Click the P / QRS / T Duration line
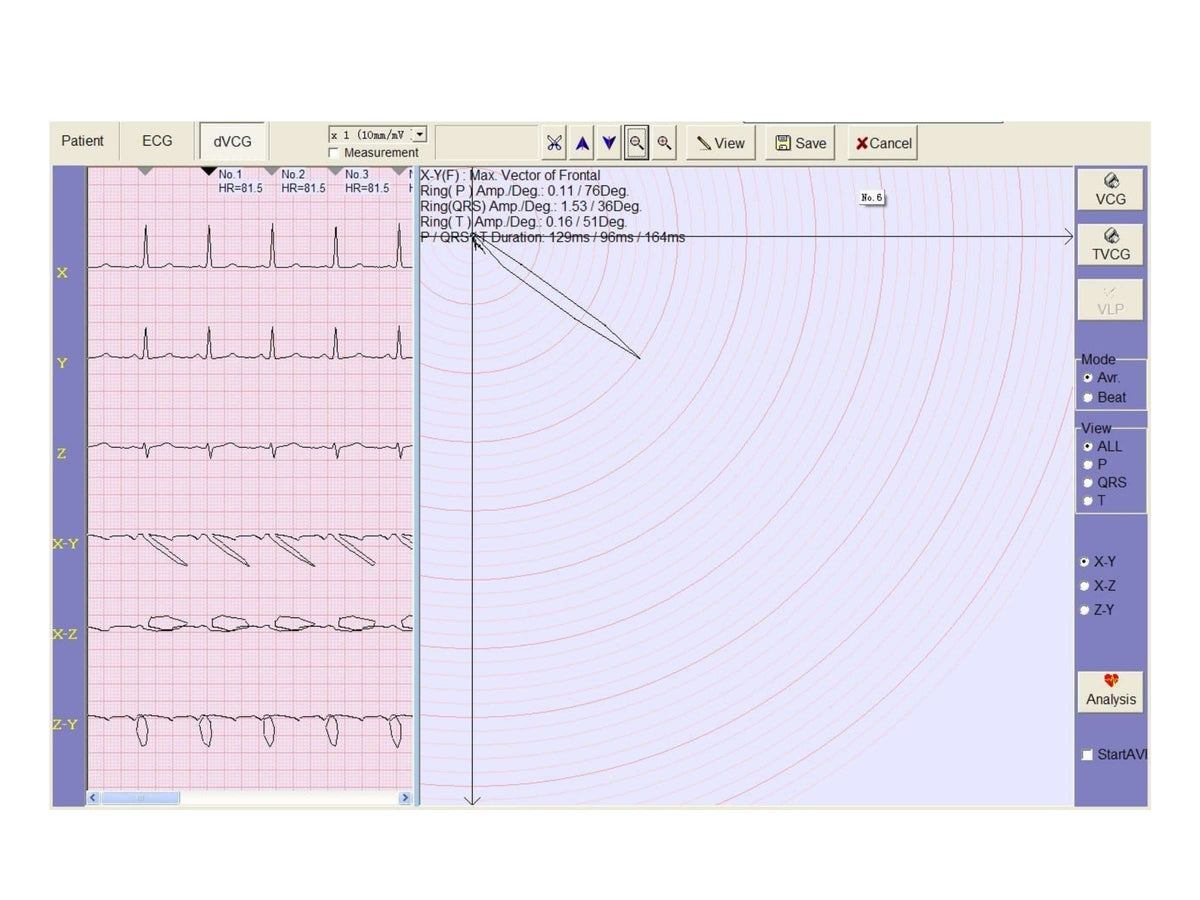1200x900 pixels. (x=553, y=237)
